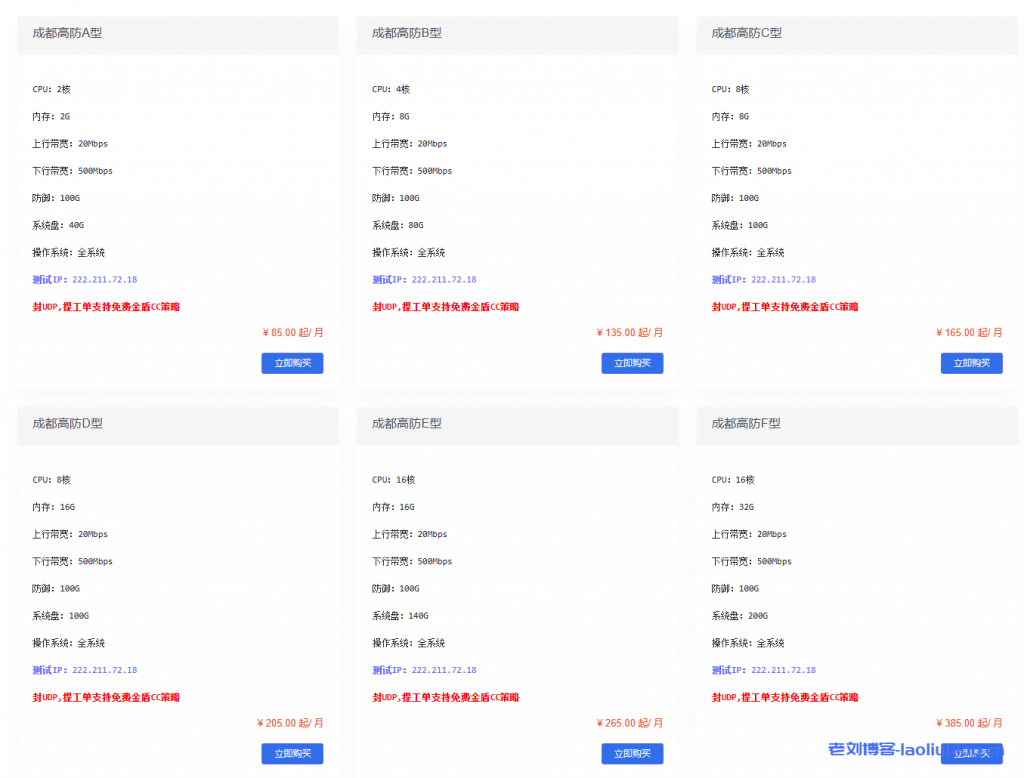Click 立即购买 button for 成都高防F型

(971, 754)
